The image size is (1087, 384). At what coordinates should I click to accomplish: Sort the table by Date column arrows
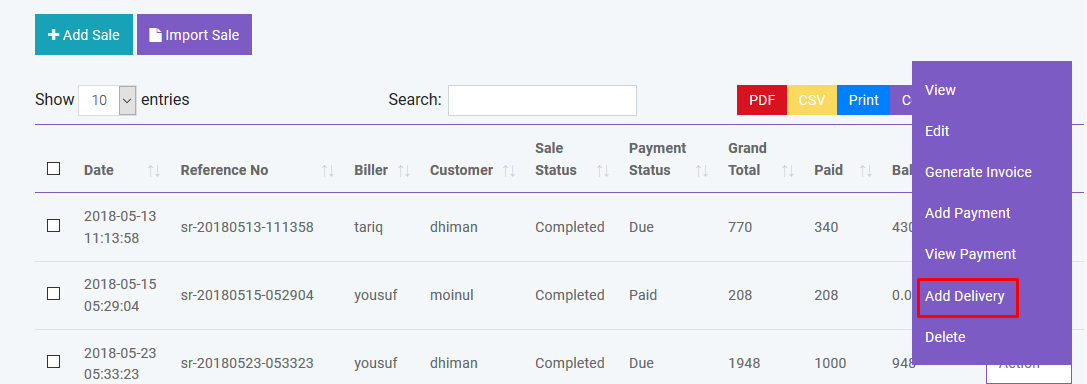click(x=154, y=171)
